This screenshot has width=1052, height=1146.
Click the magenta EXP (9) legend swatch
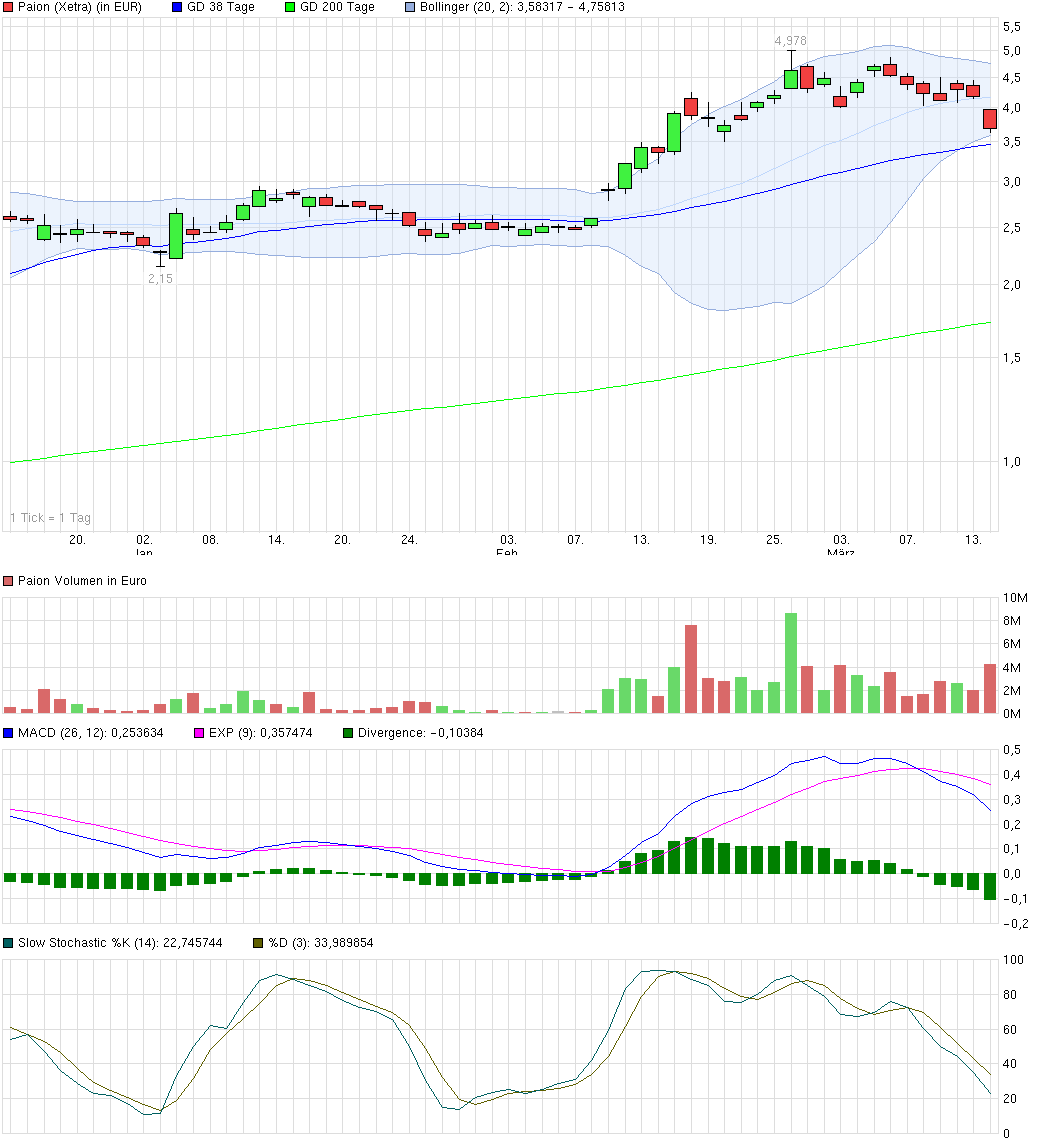[199, 732]
